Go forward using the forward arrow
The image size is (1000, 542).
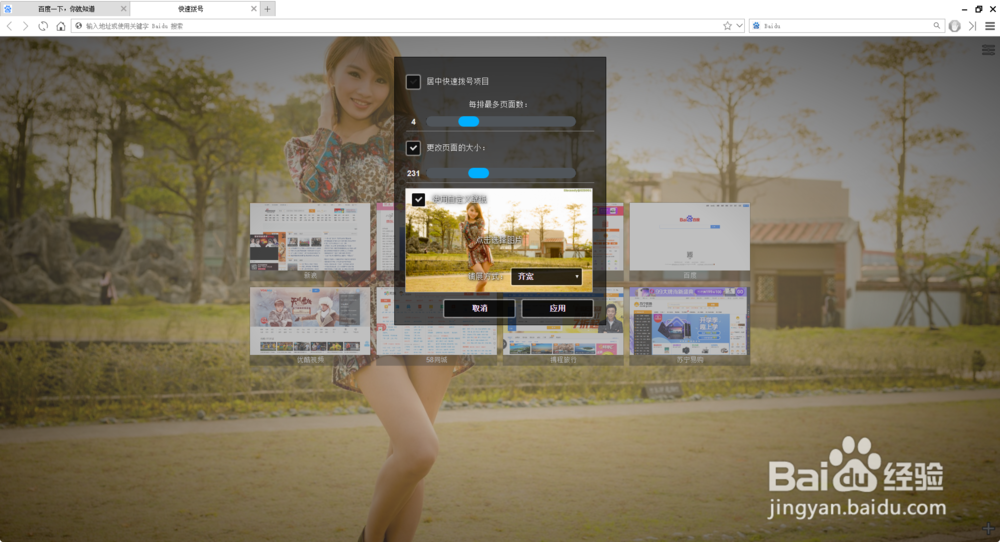click(x=26, y=26)
